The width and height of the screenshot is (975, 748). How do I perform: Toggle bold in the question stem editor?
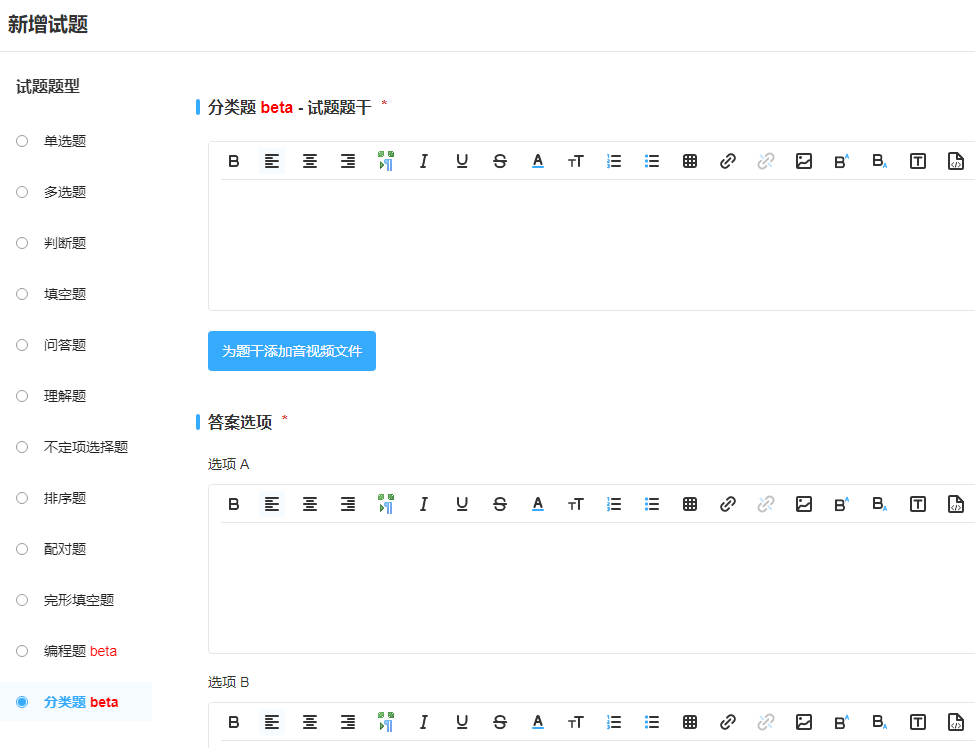[234, 161]
